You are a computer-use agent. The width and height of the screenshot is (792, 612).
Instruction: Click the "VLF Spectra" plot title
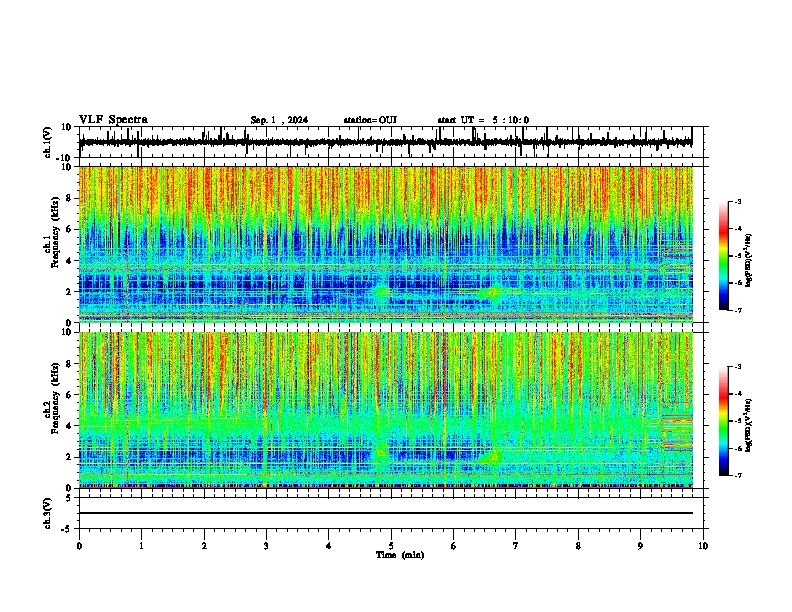click(x=113, y=120)
